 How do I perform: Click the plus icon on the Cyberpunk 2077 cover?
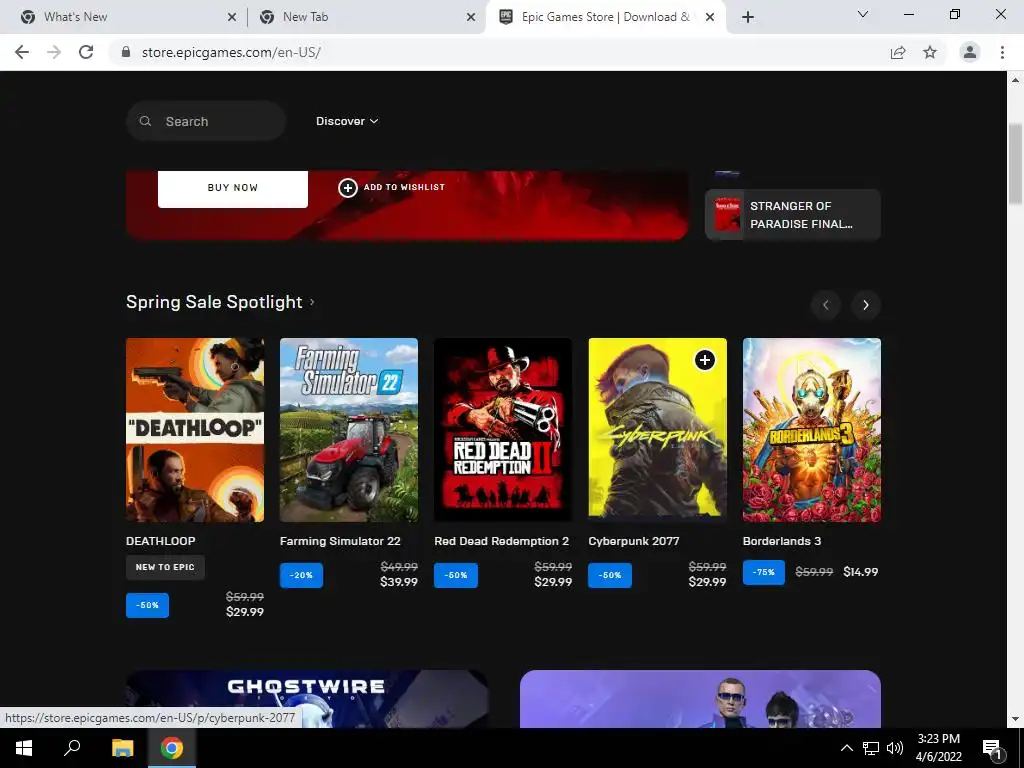[705, 360]
